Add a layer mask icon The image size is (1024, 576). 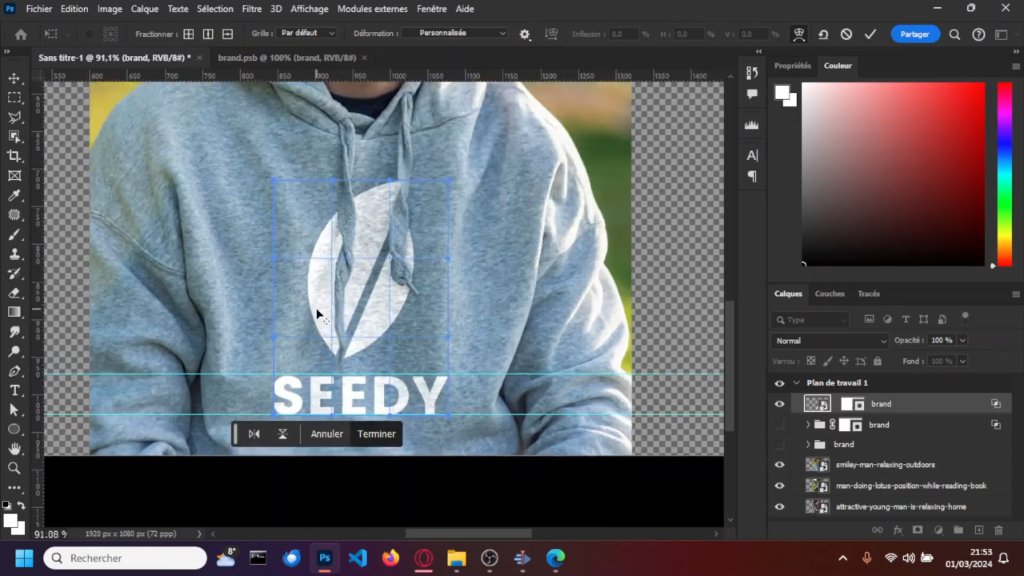tap(918, 530)
